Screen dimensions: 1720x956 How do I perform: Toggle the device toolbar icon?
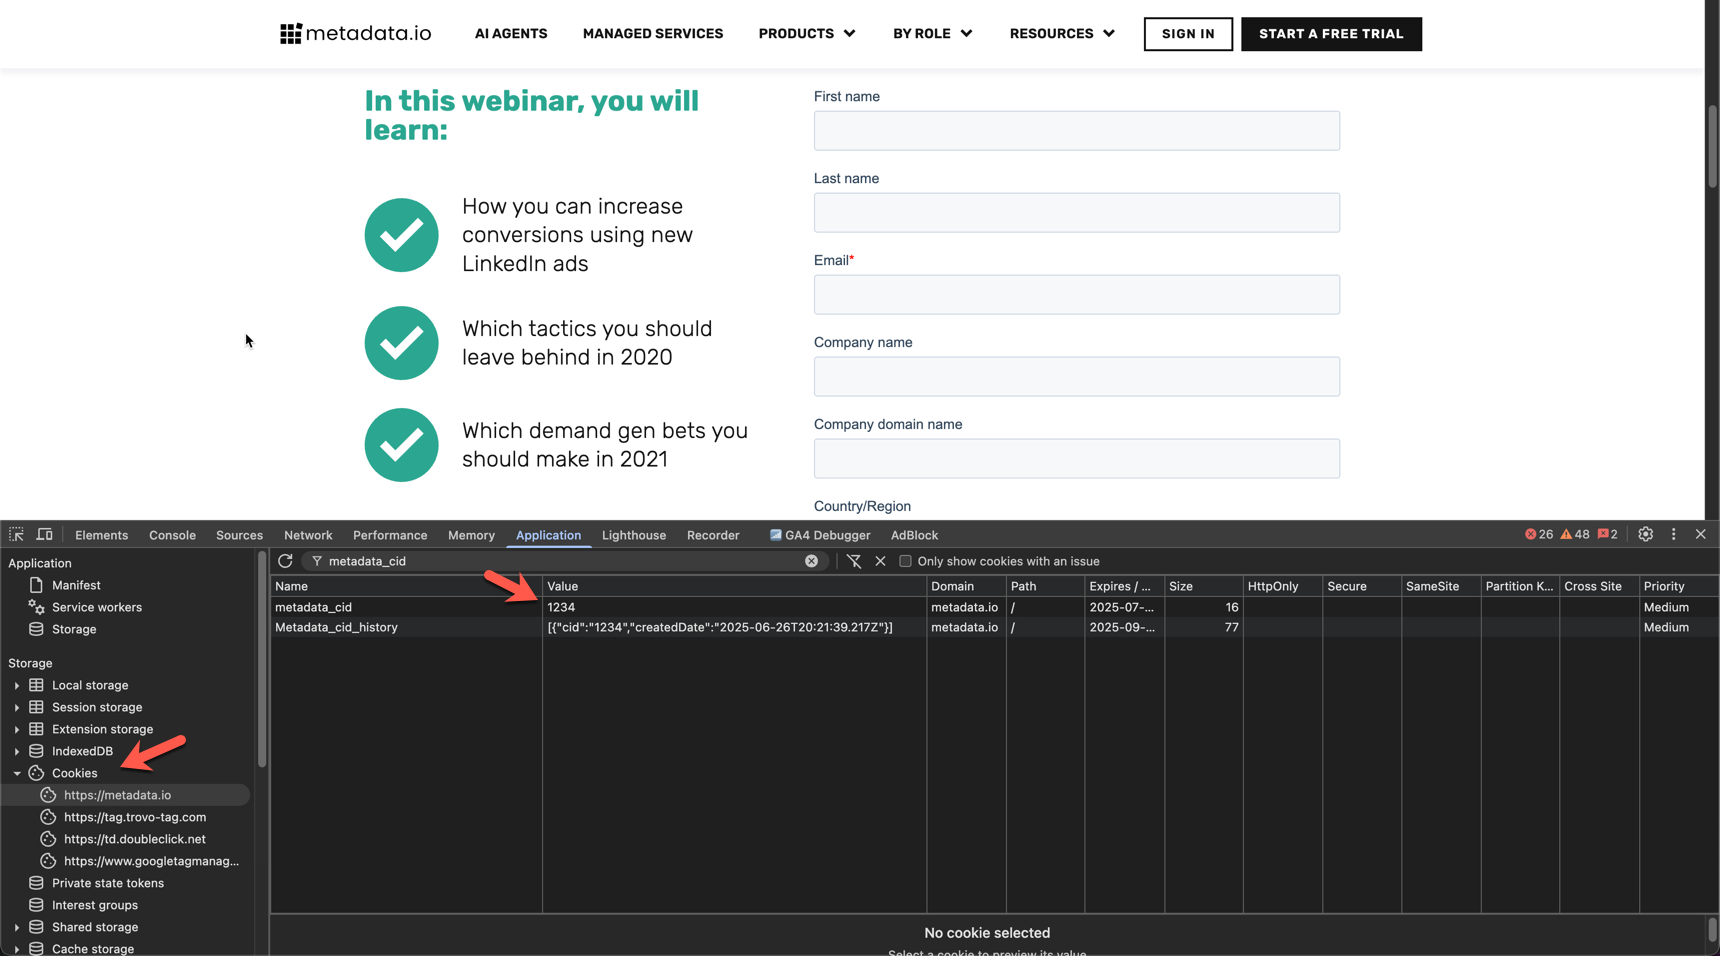point(45,535)
